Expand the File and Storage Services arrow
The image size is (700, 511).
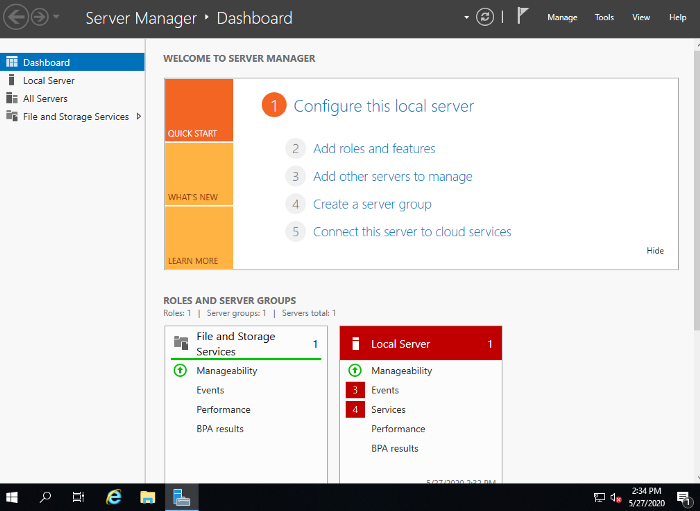pyautogui.click(x=139, y=116)
